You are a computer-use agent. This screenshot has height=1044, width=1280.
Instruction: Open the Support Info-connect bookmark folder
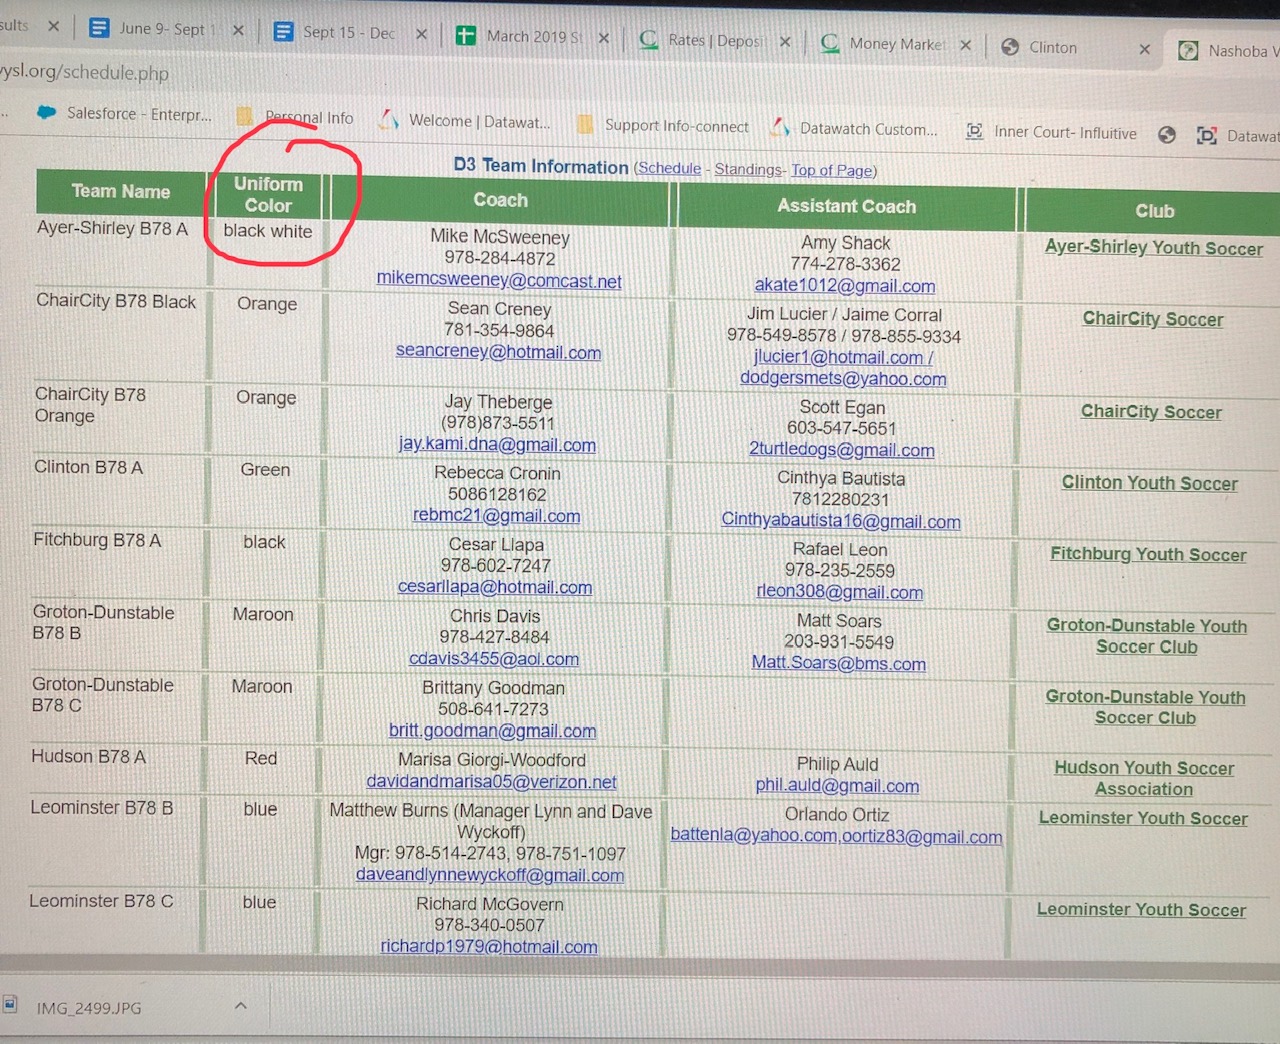(x=664, y=125)
